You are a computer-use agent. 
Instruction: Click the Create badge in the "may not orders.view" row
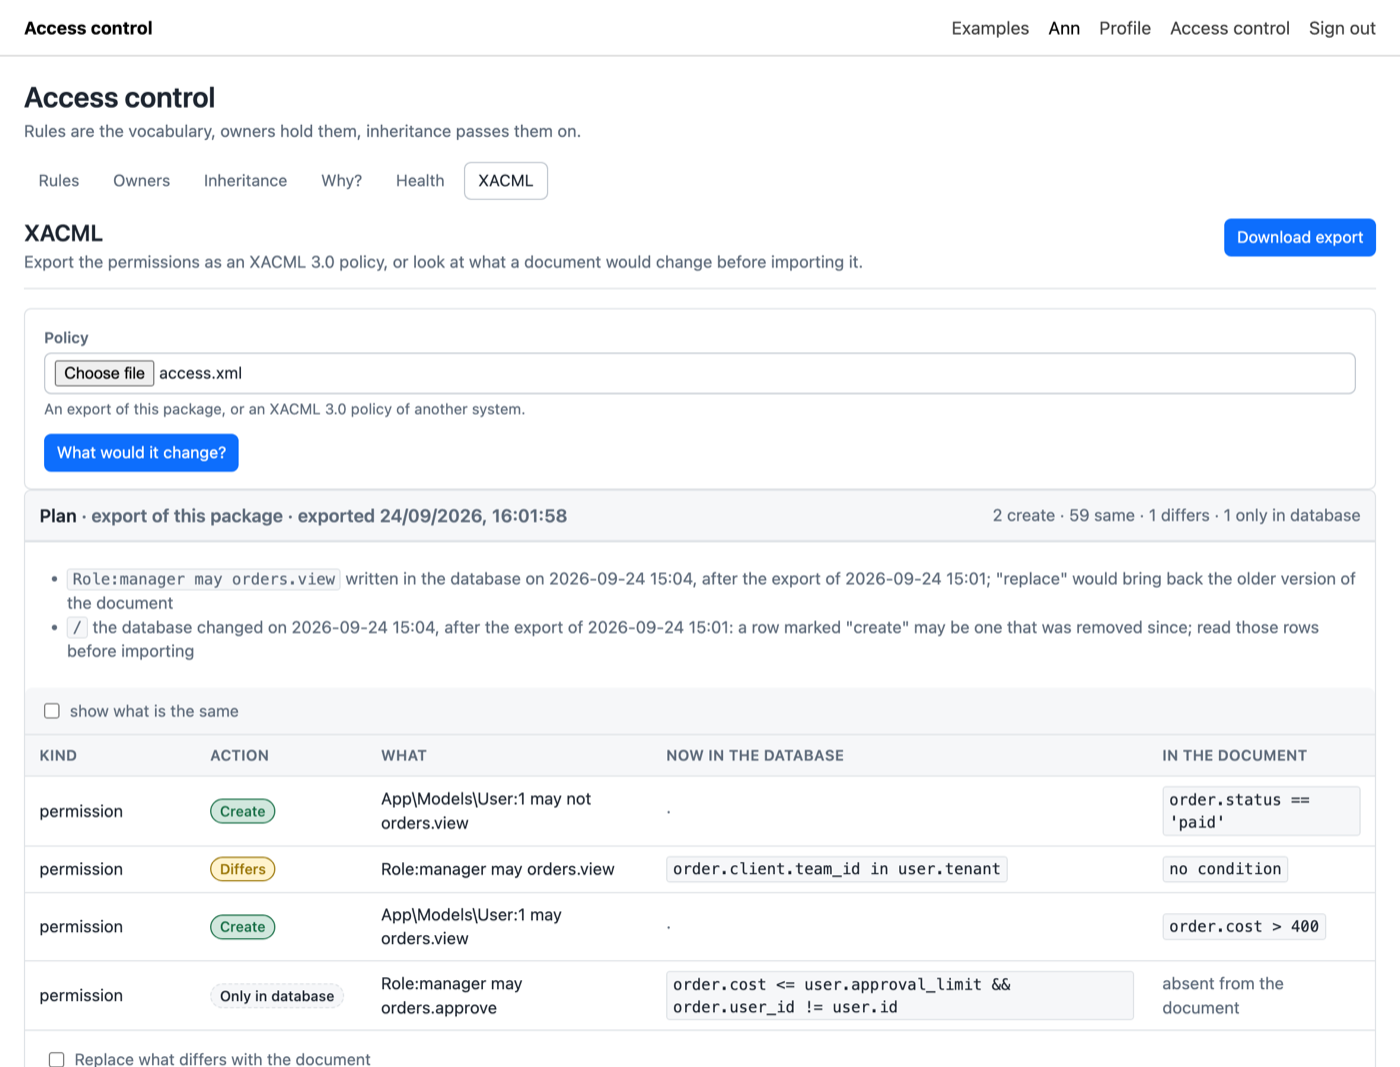[243, 811]
